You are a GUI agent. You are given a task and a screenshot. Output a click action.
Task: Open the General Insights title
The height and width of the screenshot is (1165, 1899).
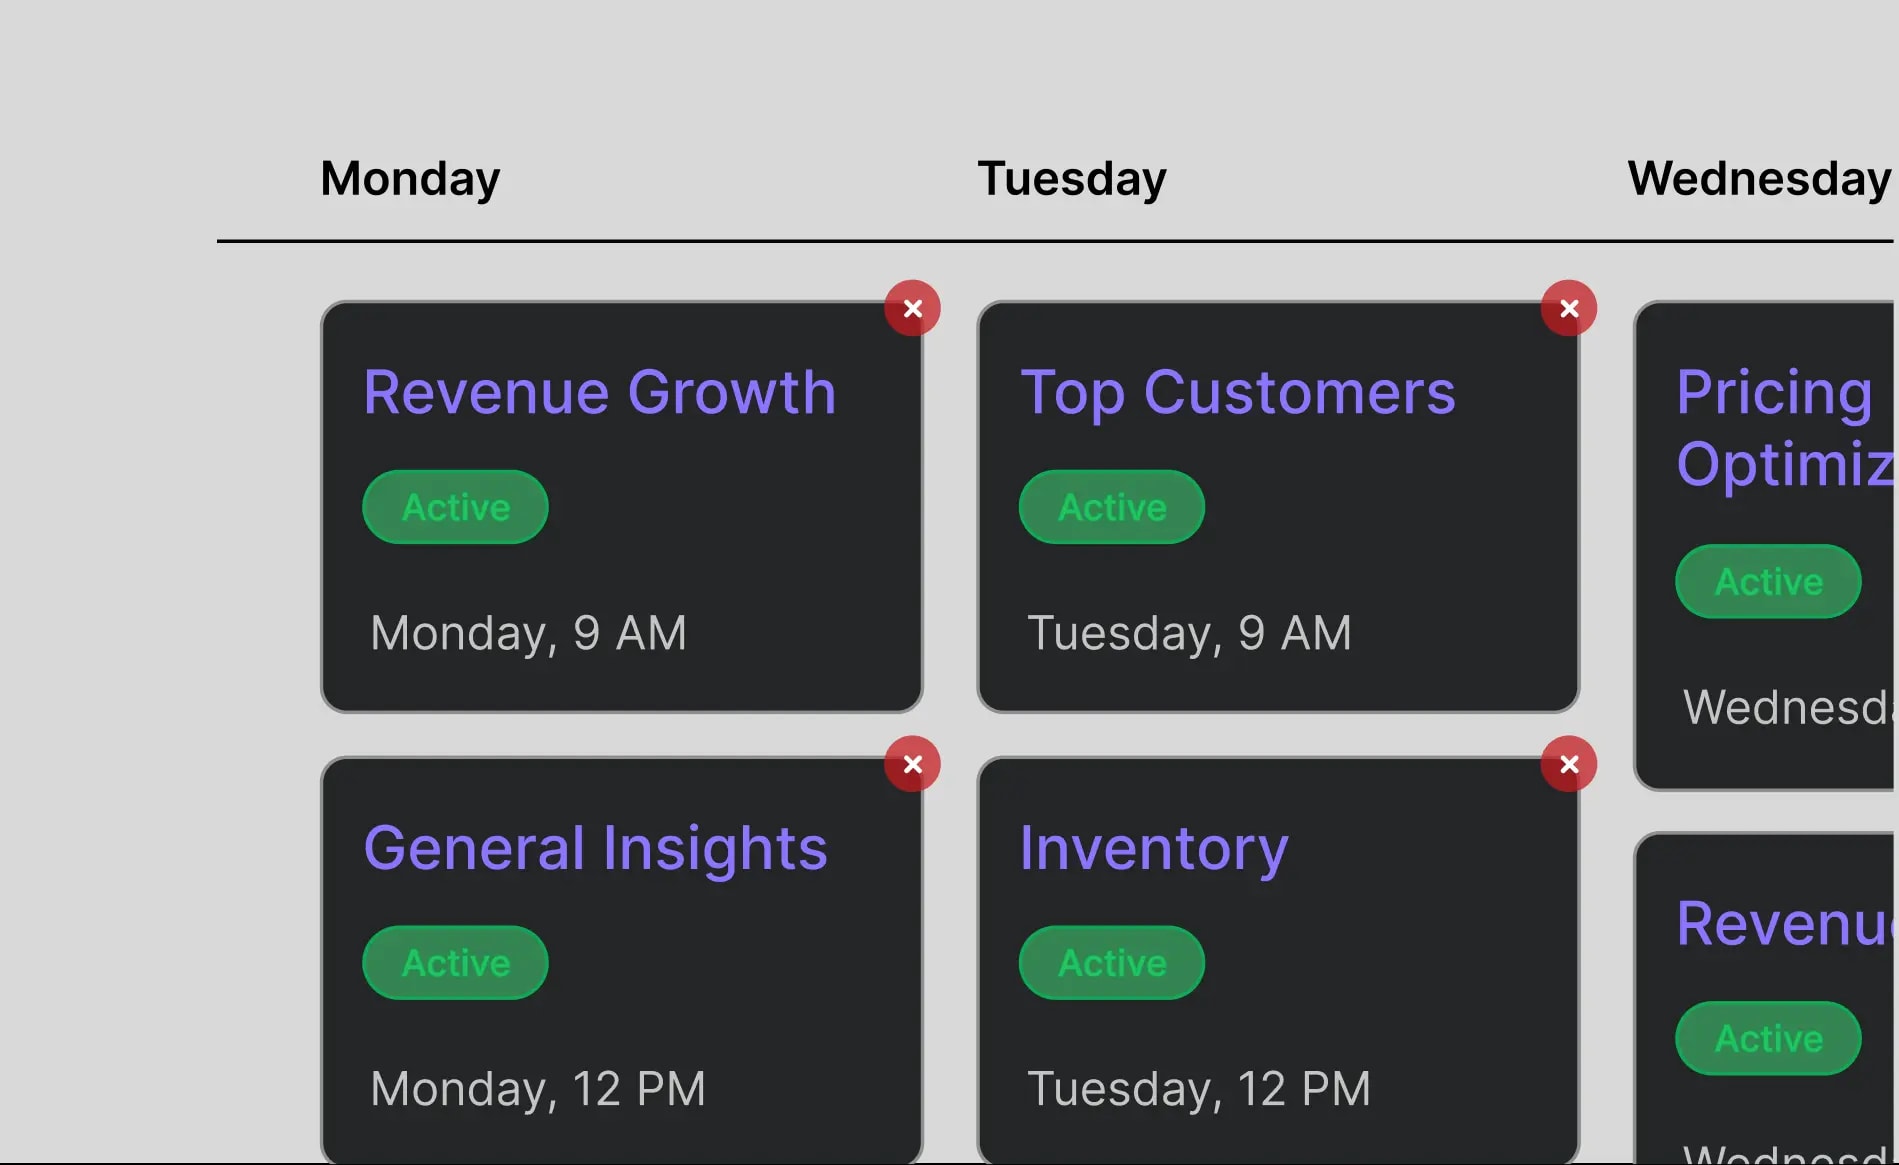point(596,849)
